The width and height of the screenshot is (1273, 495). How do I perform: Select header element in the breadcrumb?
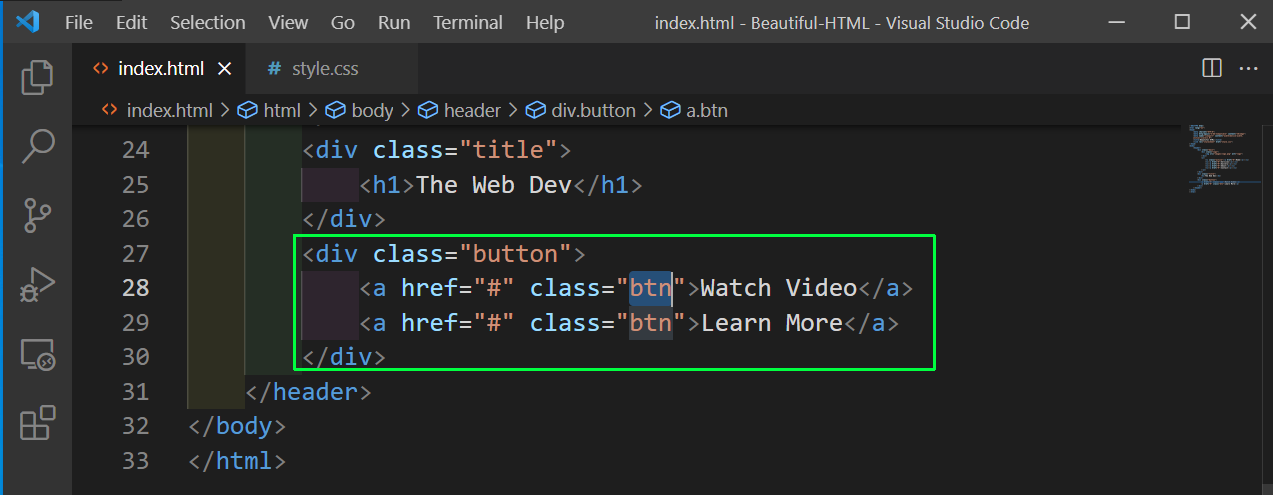[461, 110]
